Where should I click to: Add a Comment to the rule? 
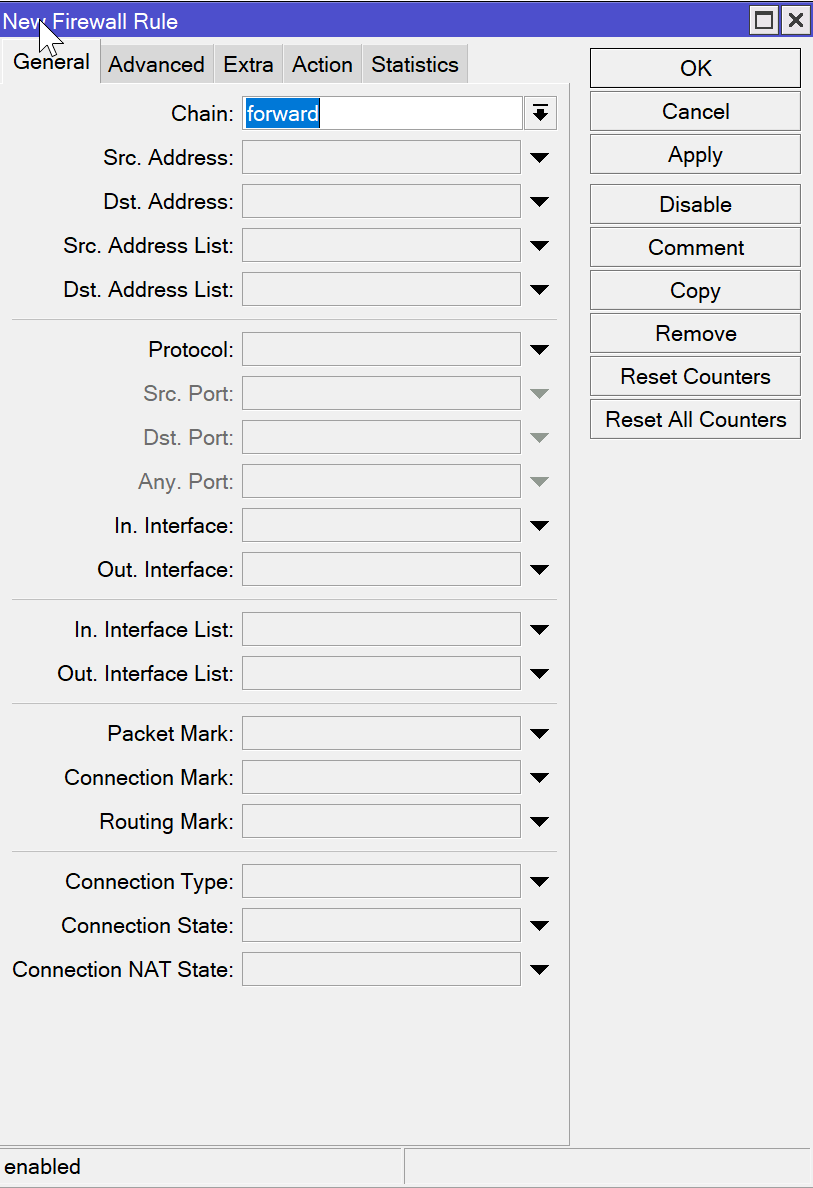694,247
